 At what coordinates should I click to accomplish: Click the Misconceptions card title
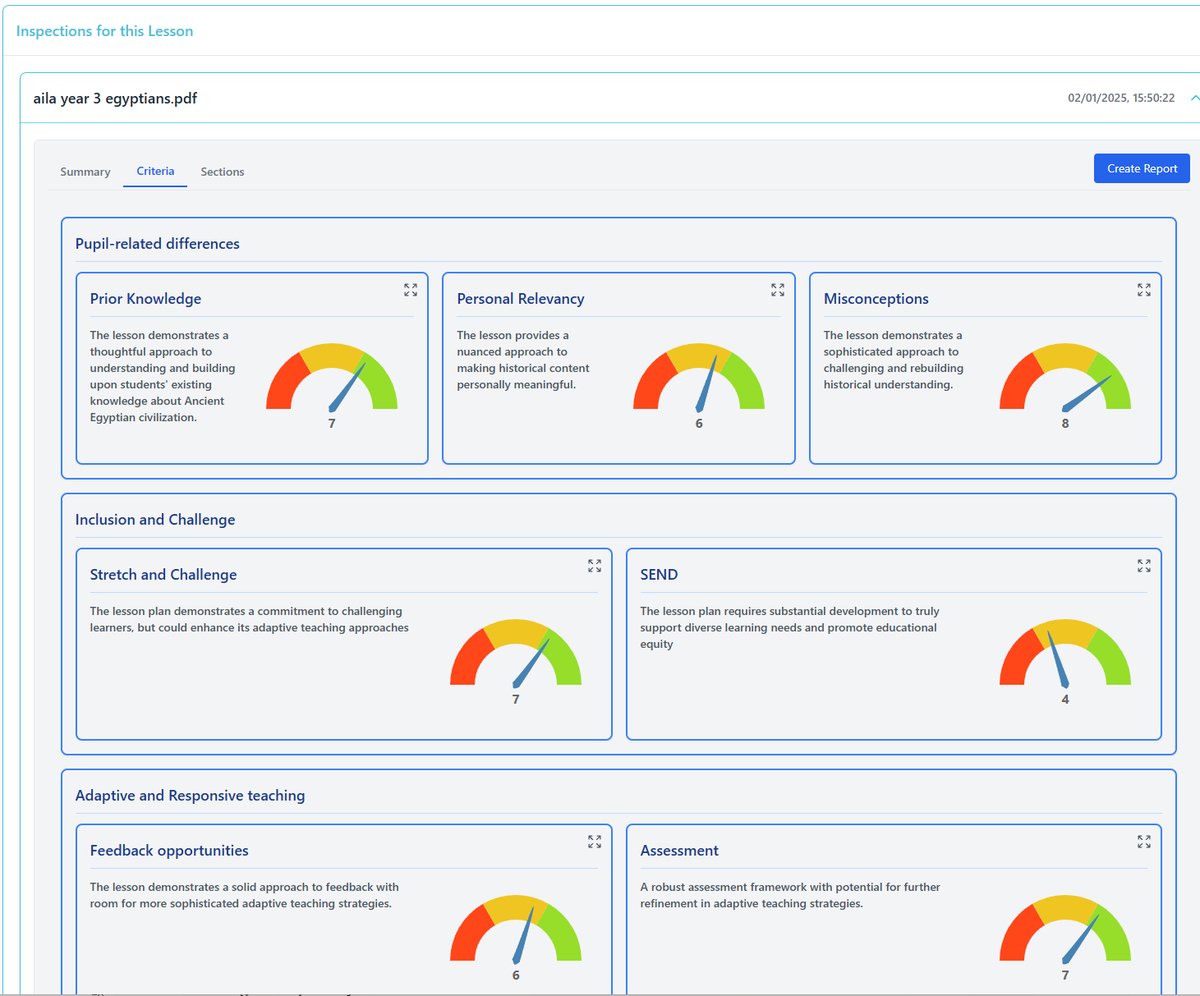coord(876,298)
